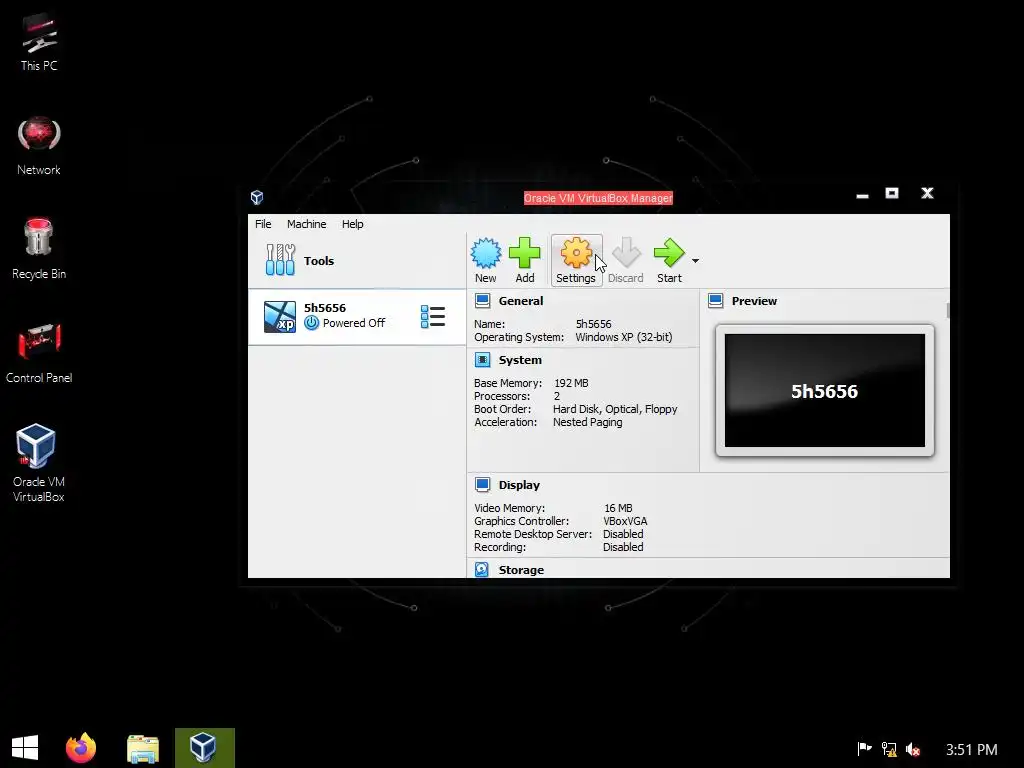Maximize the VirtualBox Manager window
Screen dimensions: 1024x768
point(892,193)
